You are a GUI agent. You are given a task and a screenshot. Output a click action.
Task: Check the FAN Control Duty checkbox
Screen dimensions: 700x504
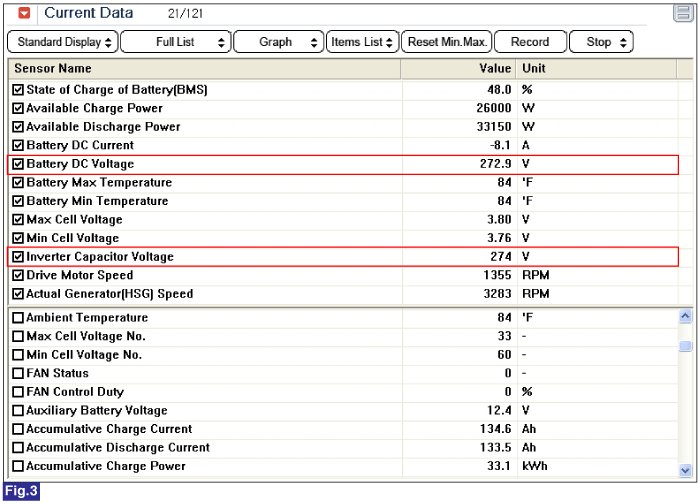pyautogui.click(x=18, y=392)
